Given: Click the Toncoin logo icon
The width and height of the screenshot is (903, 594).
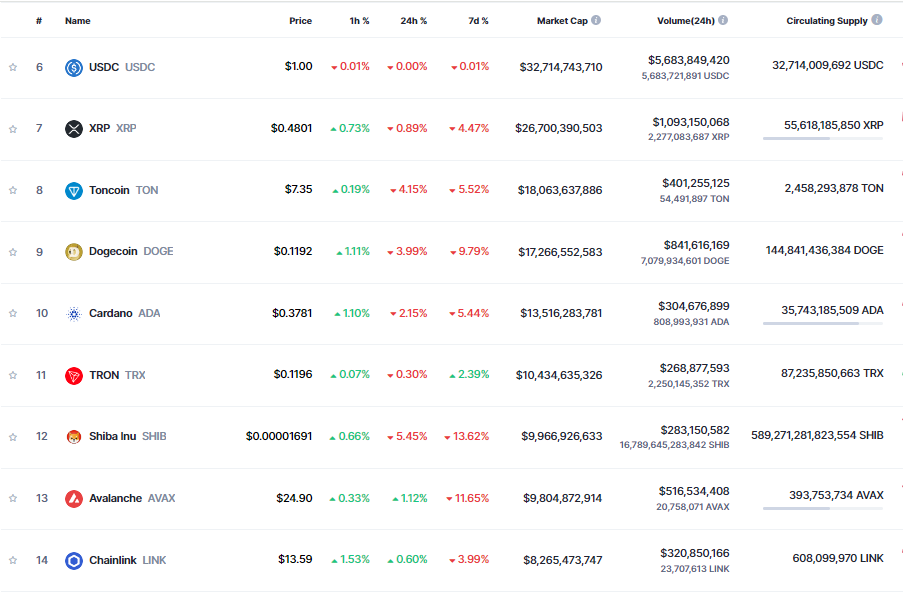Looking at the screenshot, I should (x=73, y=190).
